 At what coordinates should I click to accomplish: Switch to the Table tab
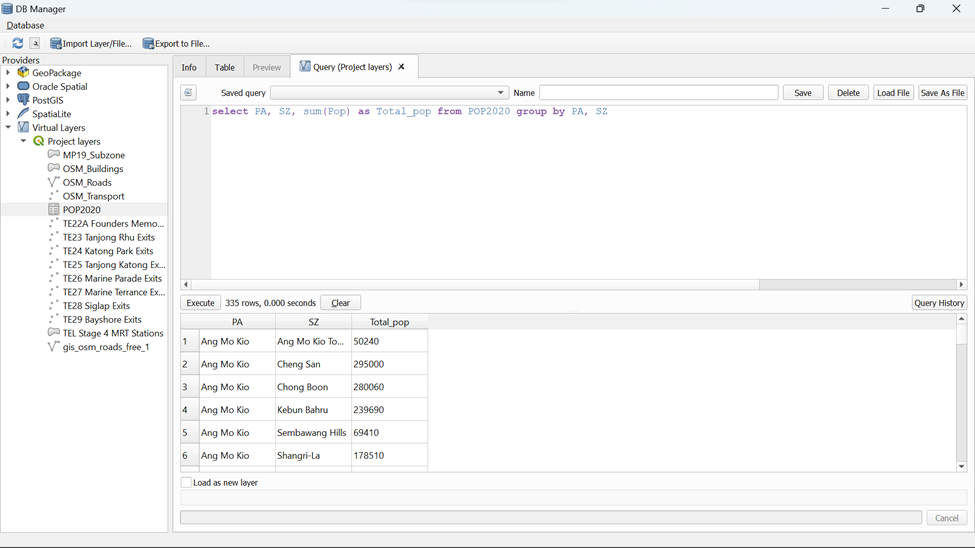(x=224, y=67)
